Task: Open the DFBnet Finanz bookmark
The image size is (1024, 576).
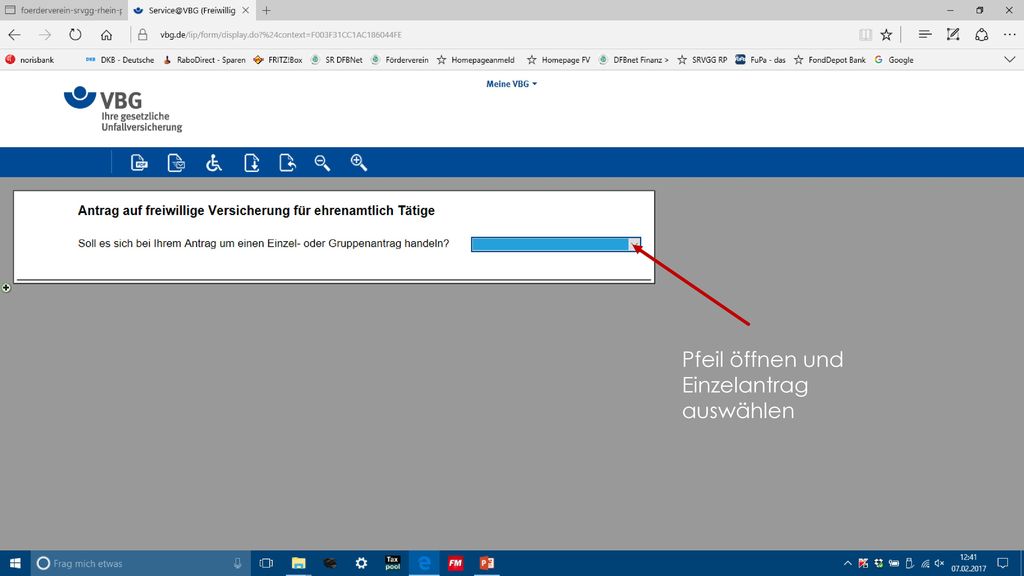Action: [x=633, y=59]
